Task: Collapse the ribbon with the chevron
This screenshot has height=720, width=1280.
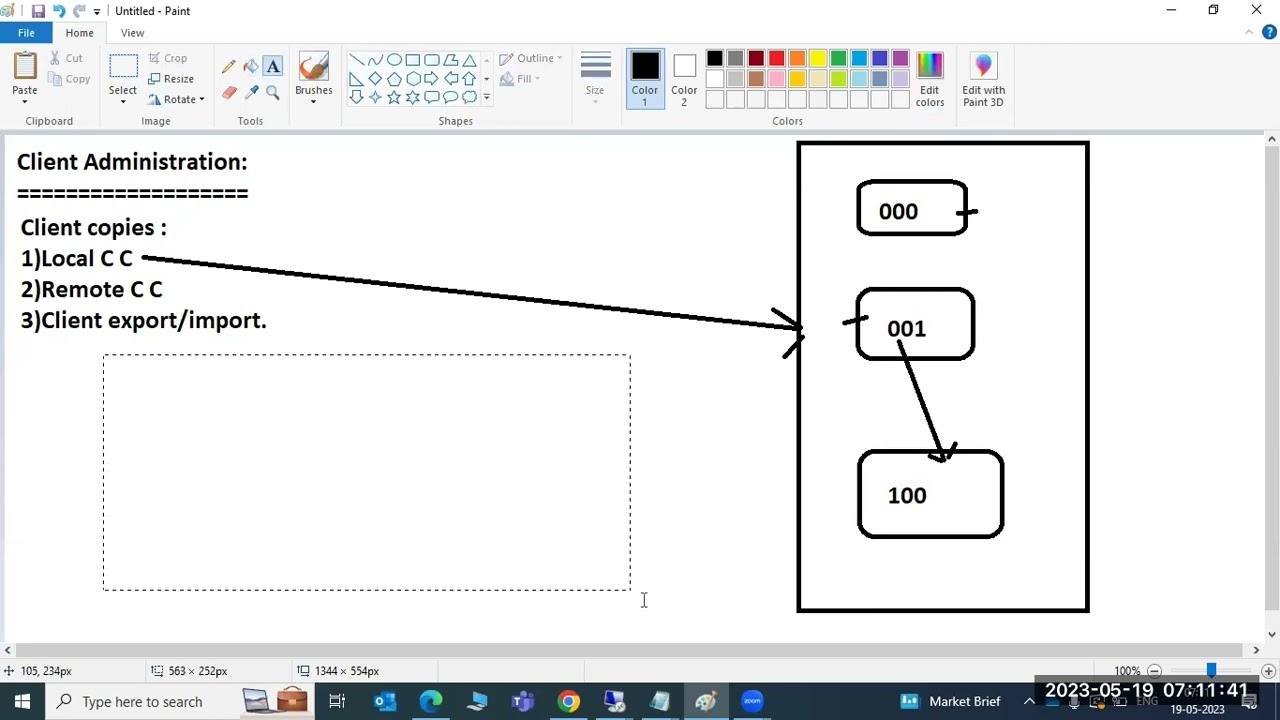Action: tap(1249, 33)
